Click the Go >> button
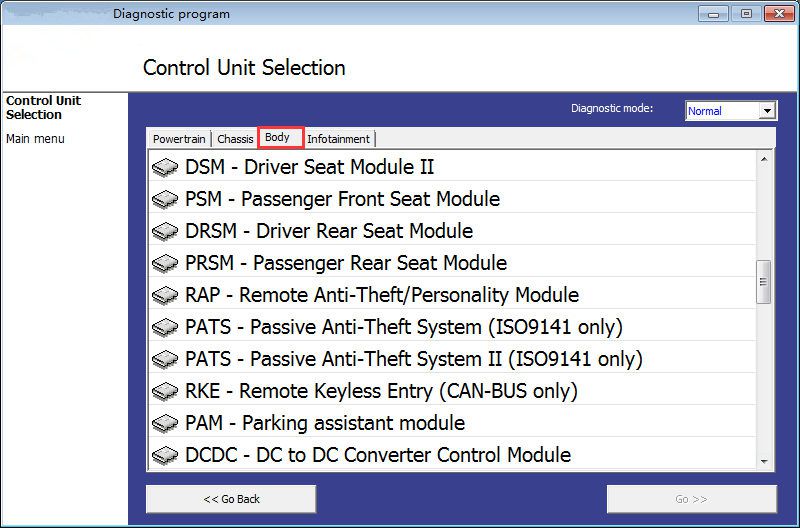 tap(691, 499)
